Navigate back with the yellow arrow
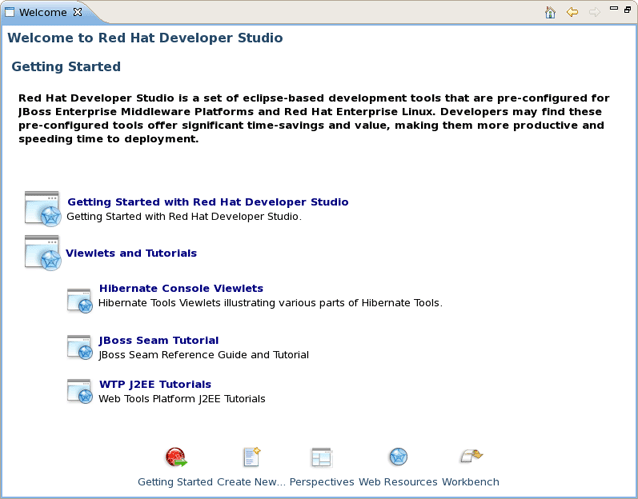The height and width of the screenshot is (499, 638). [x=572, y=13]
